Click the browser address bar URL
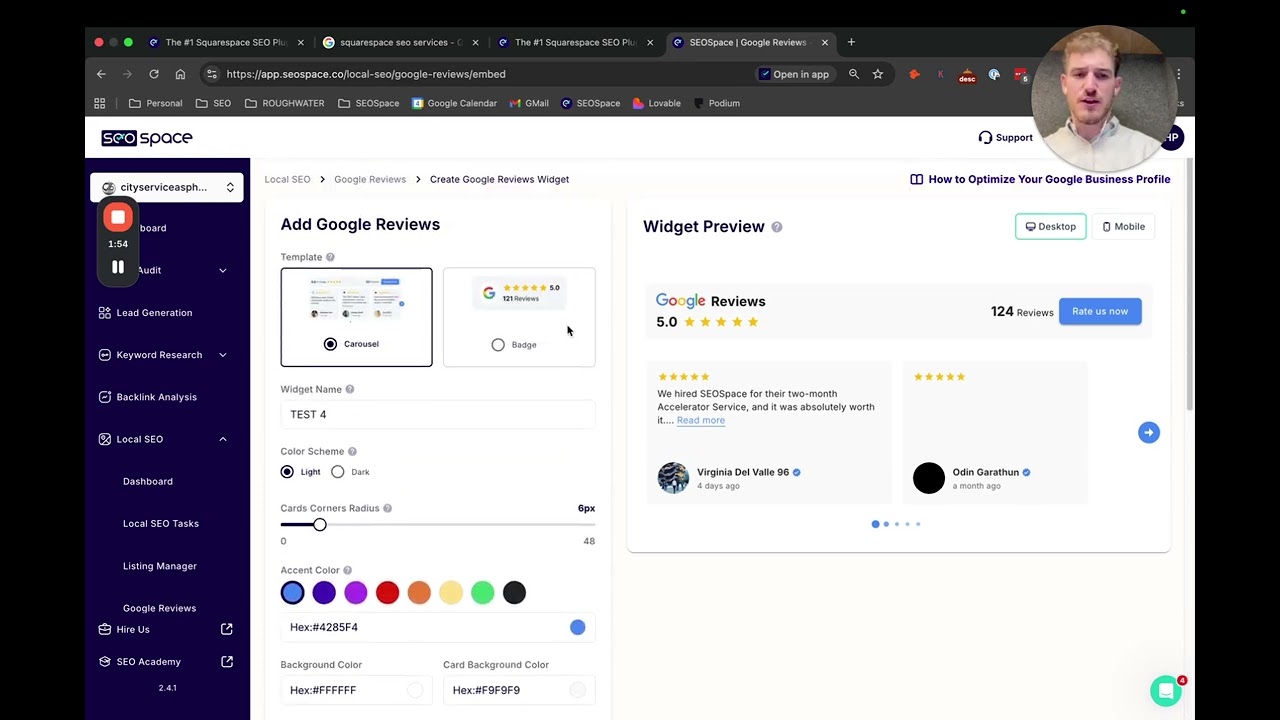Image resolution: width=1280 pixels, height=720 pixels. coord(366,74)
